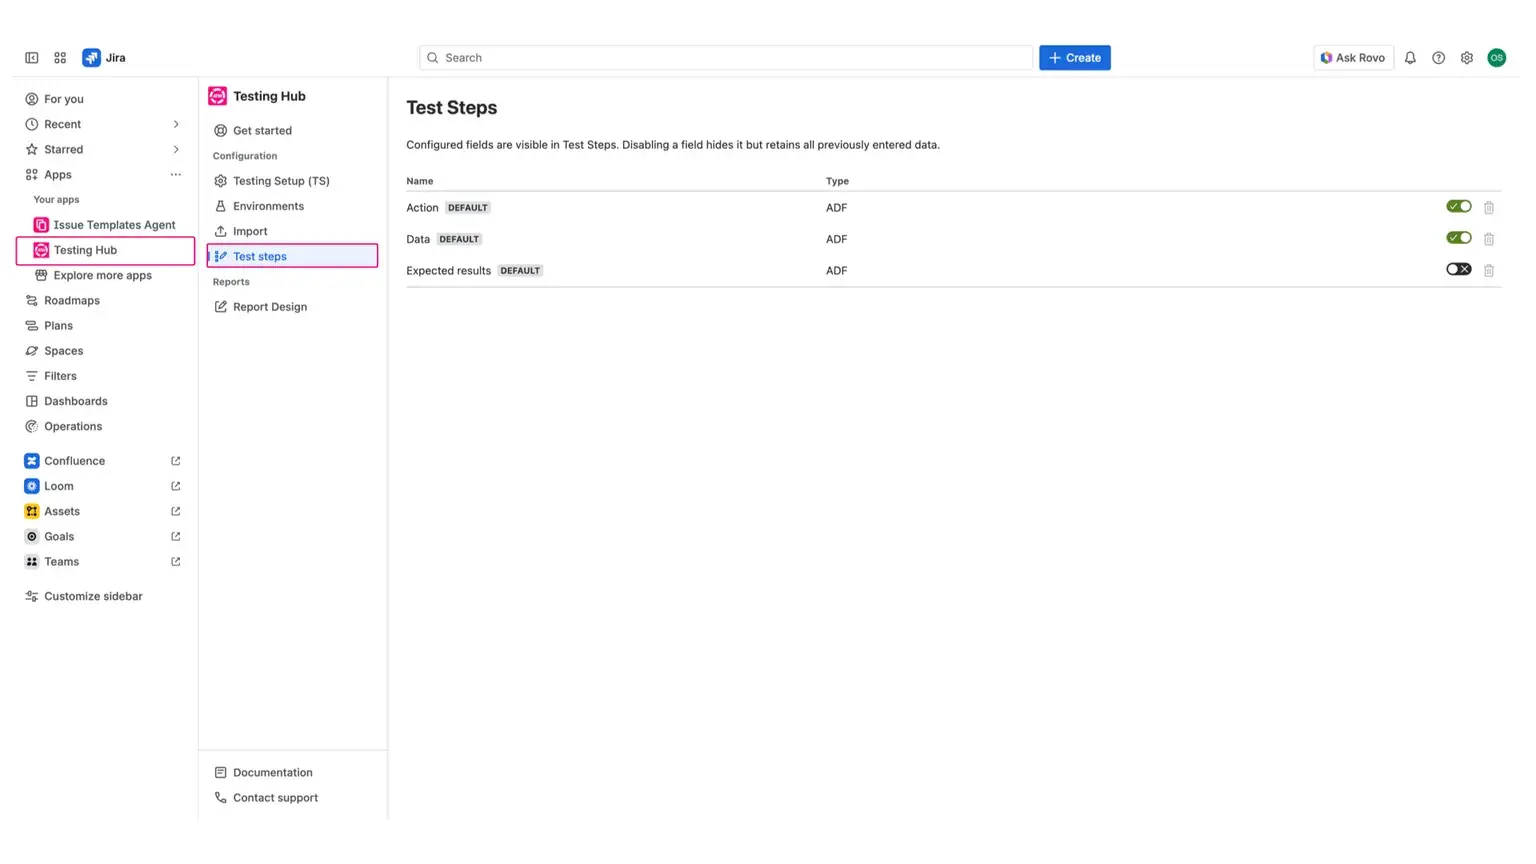Screen dimensions: 1536x864
Task: Open the notifications bell
Action: [x=1410, y=57]
